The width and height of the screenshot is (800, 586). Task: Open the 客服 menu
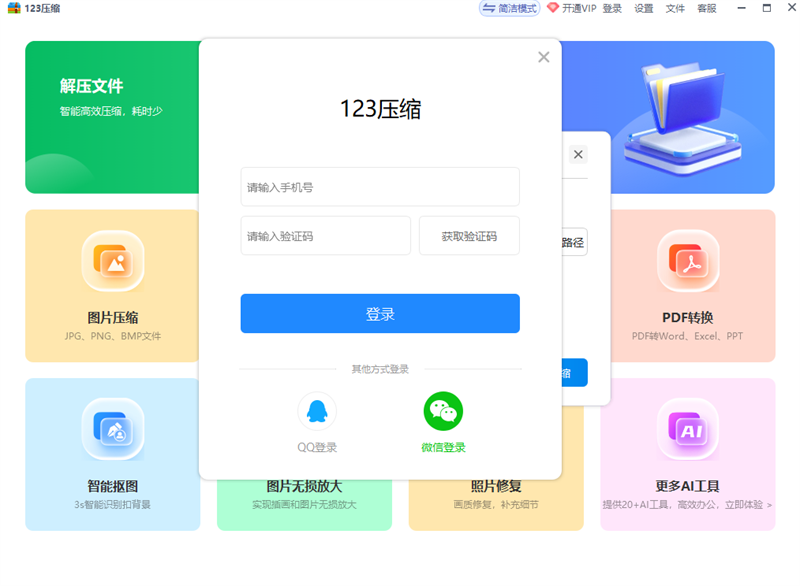[x=707, y=8]
